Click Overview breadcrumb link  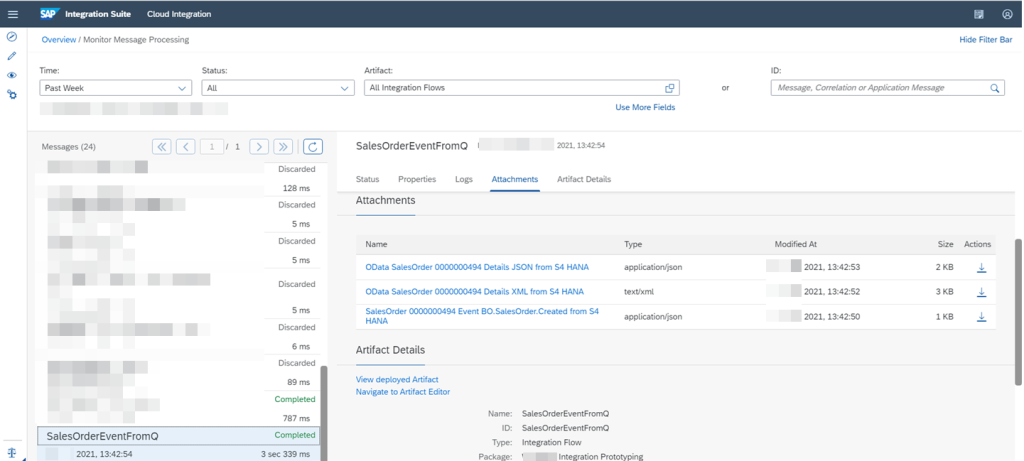click(x=59, y=40)
